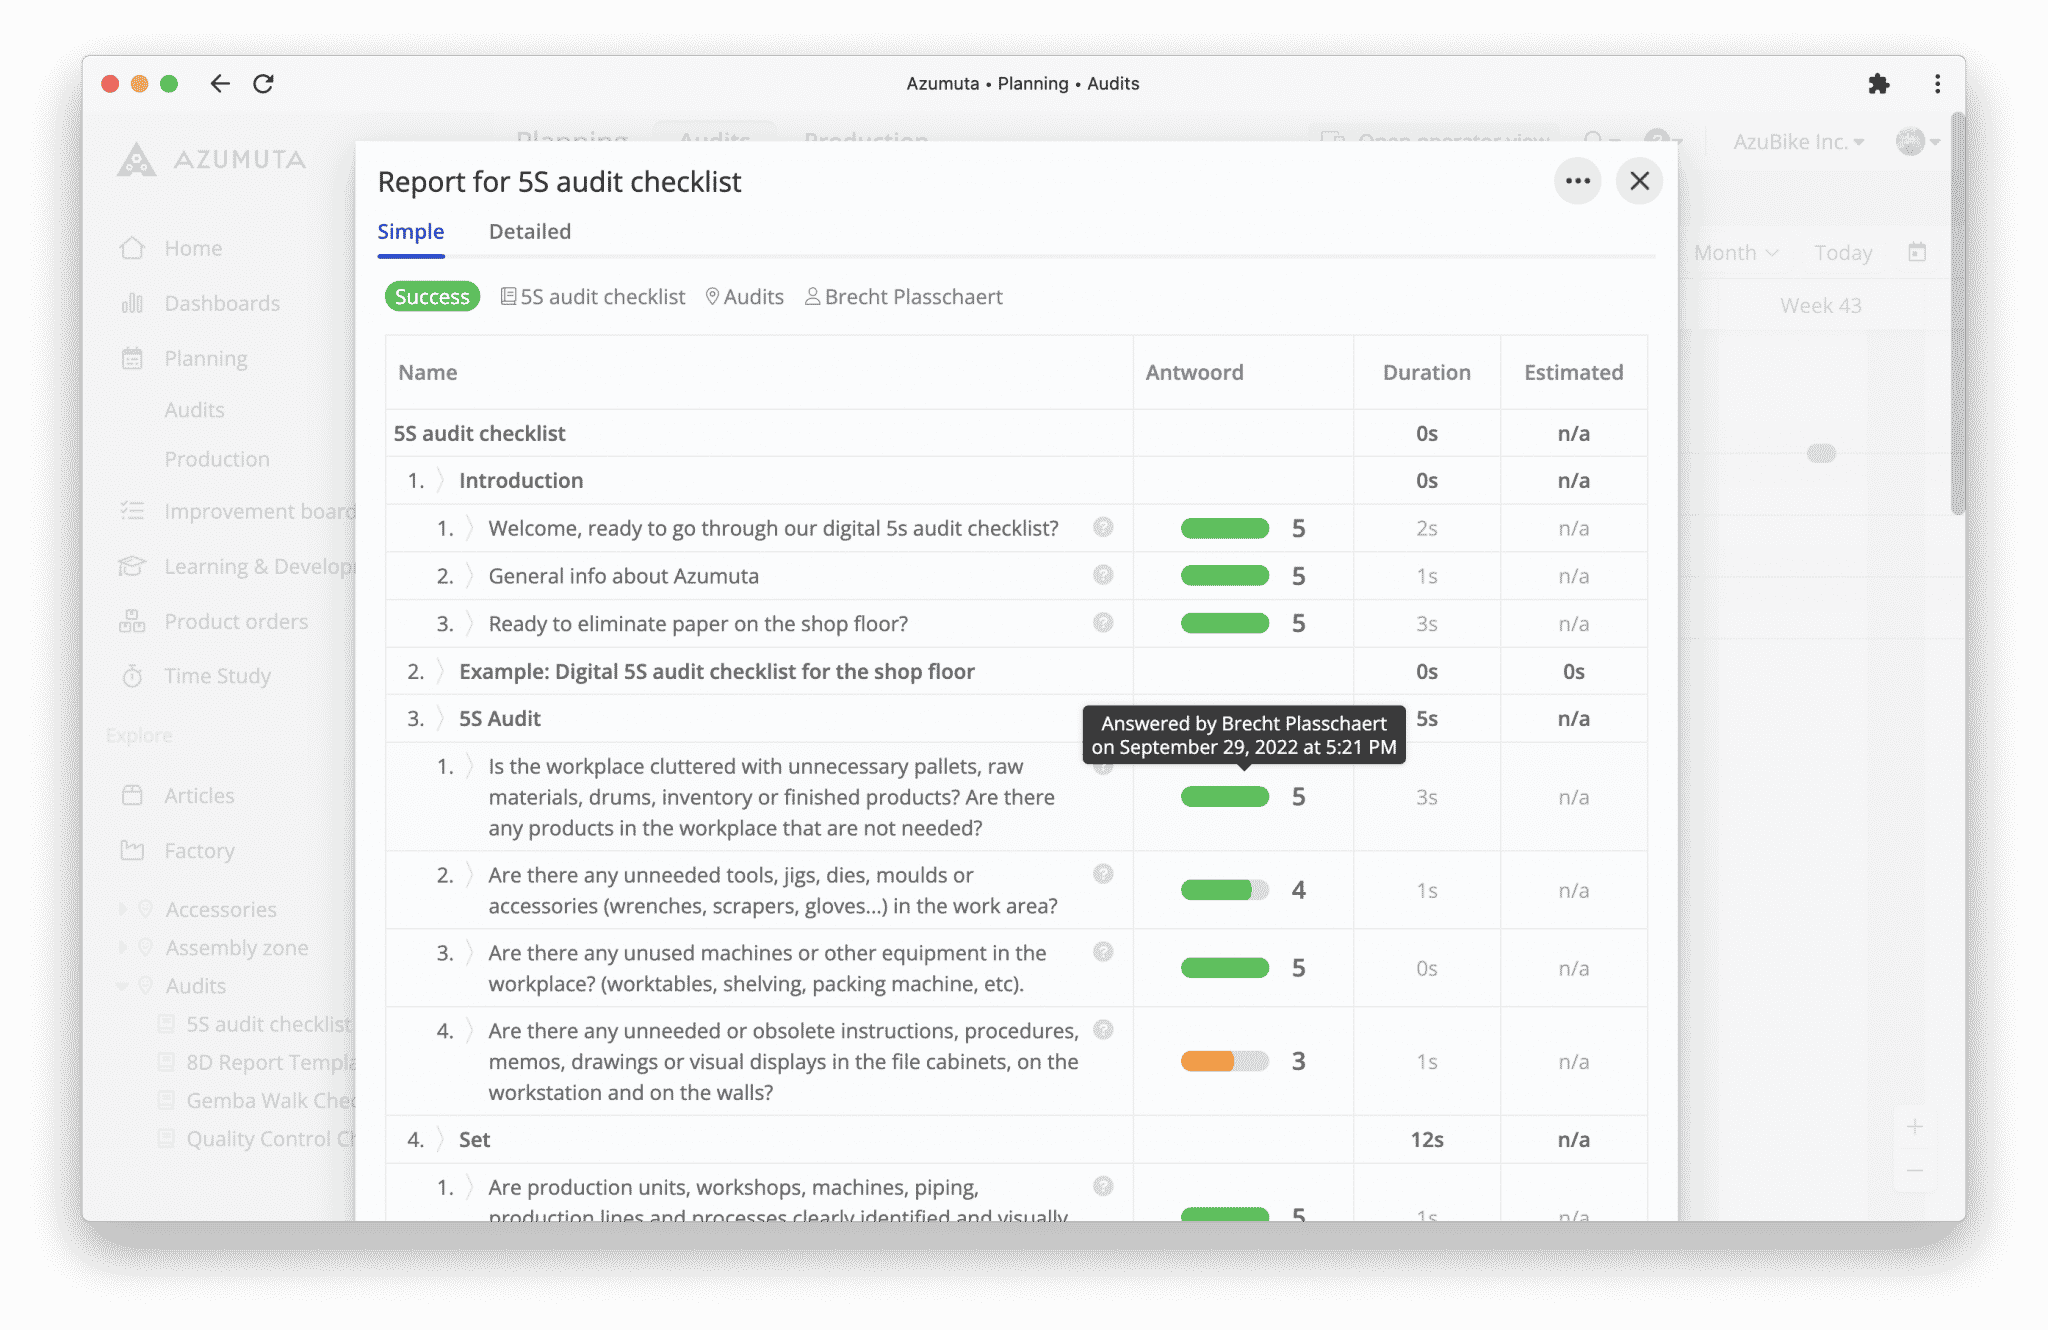
Task: Click the calendar icon next to Today
Action: pos(1917,252)
